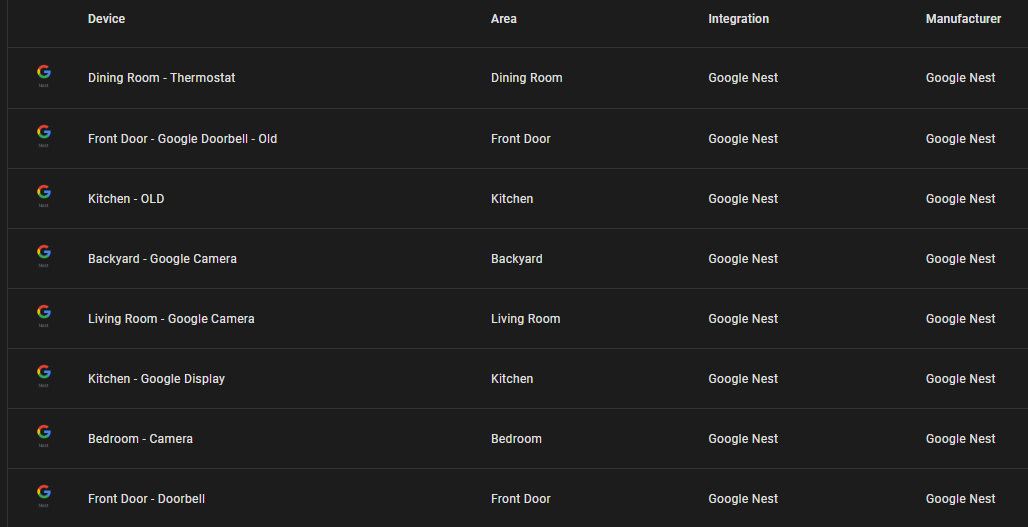The width and height of the screenshot is (1028, 527).
Task: Select the Nest icon beside Kitchen - Google Display
Action: [x=43, y=375]
